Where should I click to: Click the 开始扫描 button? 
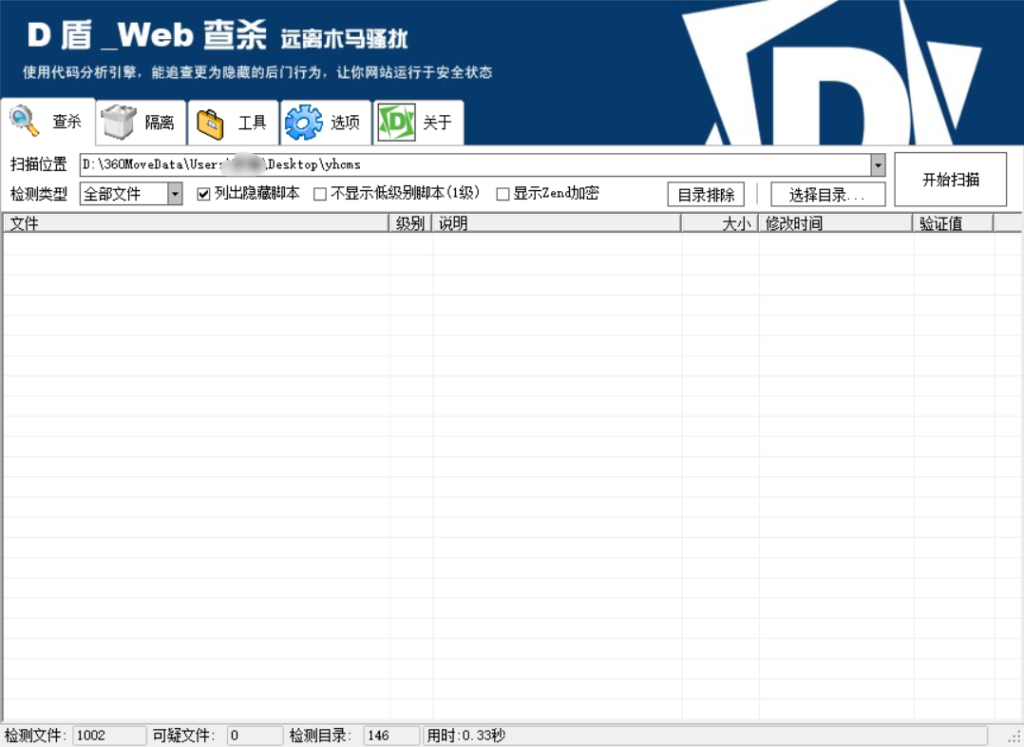[950, 178]
